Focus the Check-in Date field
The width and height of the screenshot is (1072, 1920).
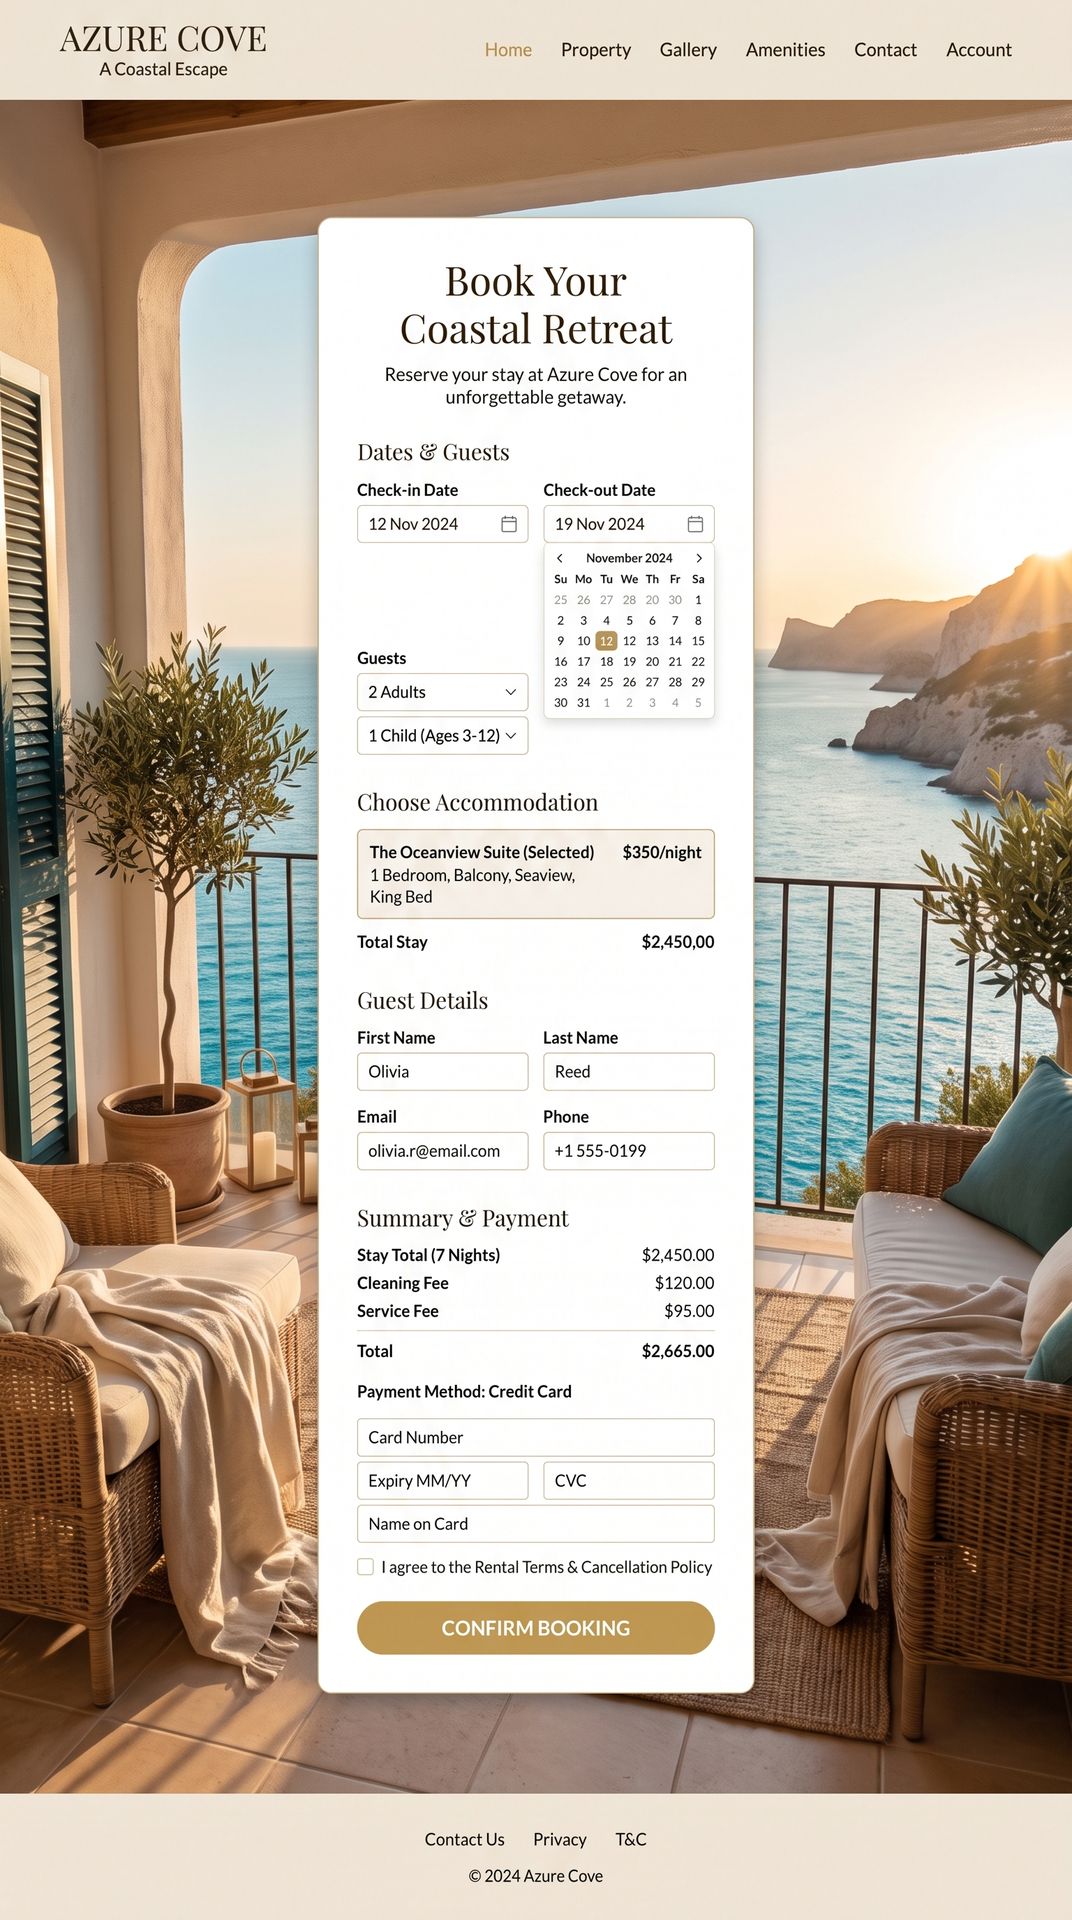coord(442,524)
